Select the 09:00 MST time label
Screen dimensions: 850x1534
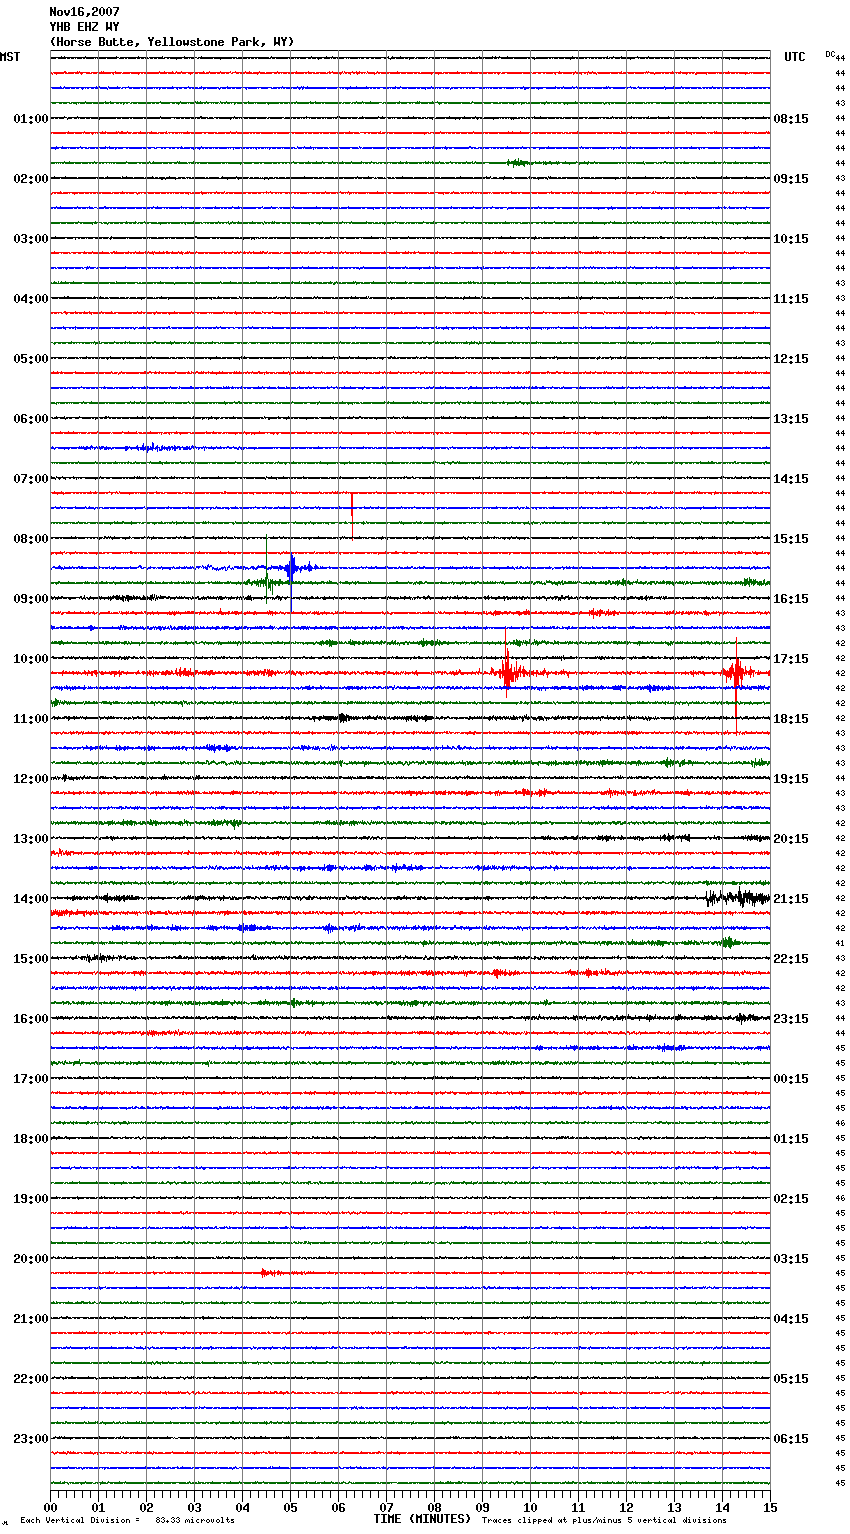pos(31,599)
